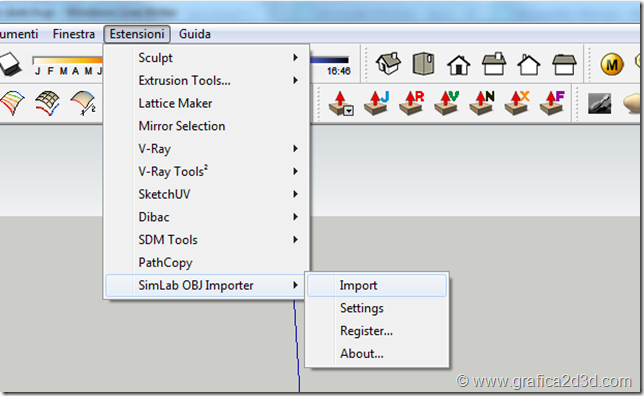Viewport: 644px width, 396px height.
Task: Switch to Left view house icon
Action: point(564,64)
